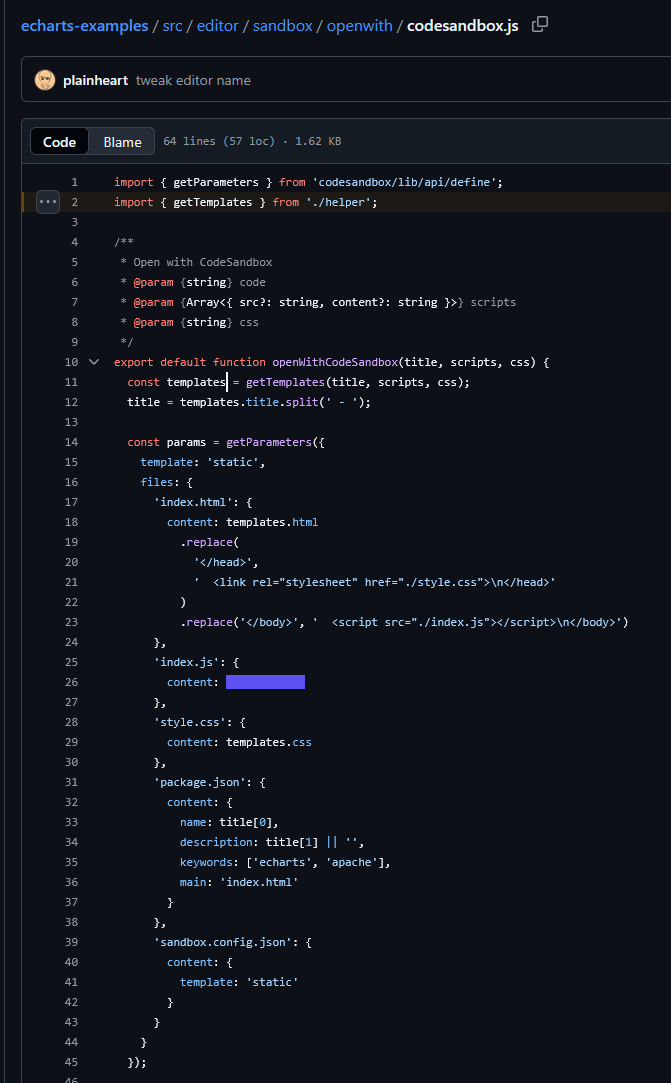Open the line 2 actions ellipsis menu
This screenshot has width=671, height=1083.
click(x=48, y=202)
